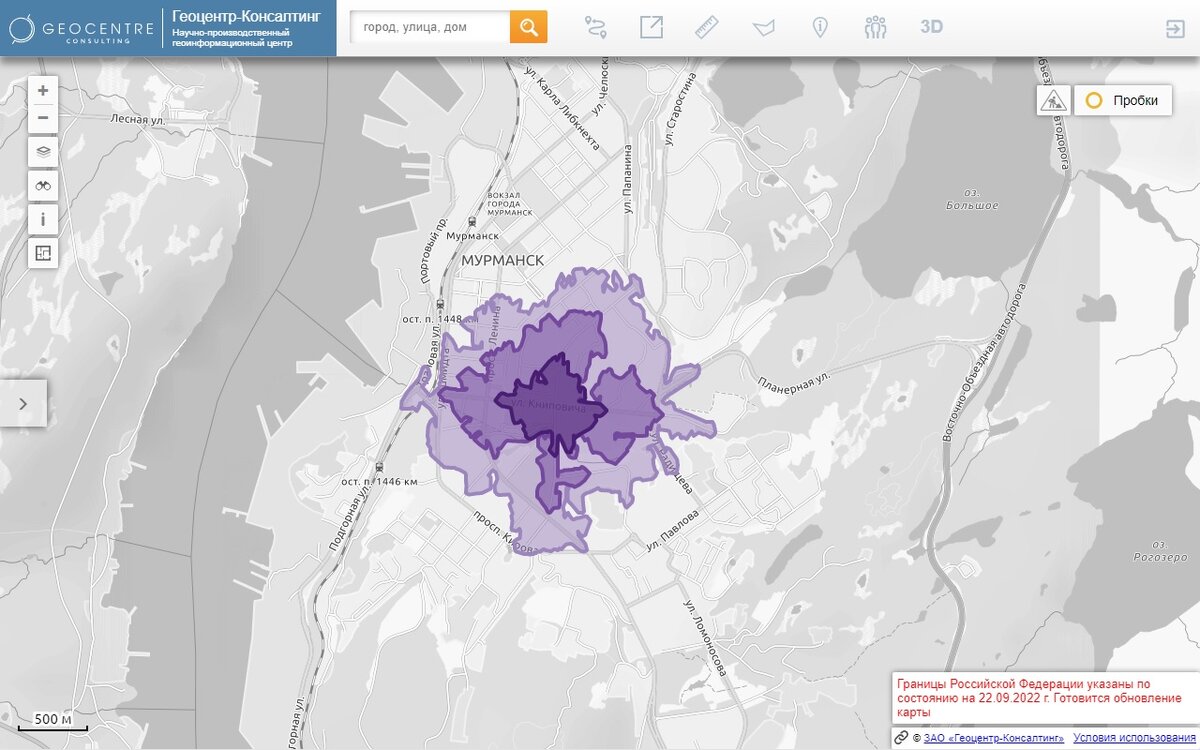Click the orange search magnifier button
Viewport: 1200px width, 750px height.
(528, 27)
